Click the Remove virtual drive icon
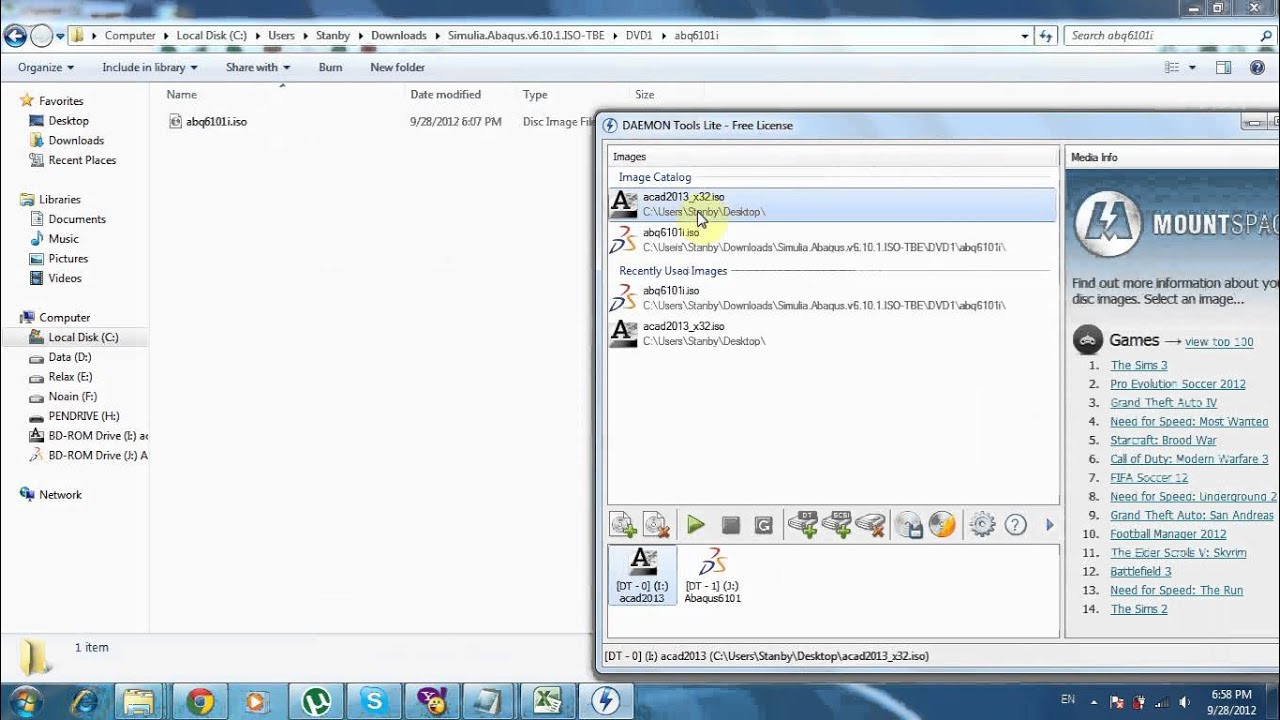The height and width of the screenshot is (720, 1280). point(870,525)
